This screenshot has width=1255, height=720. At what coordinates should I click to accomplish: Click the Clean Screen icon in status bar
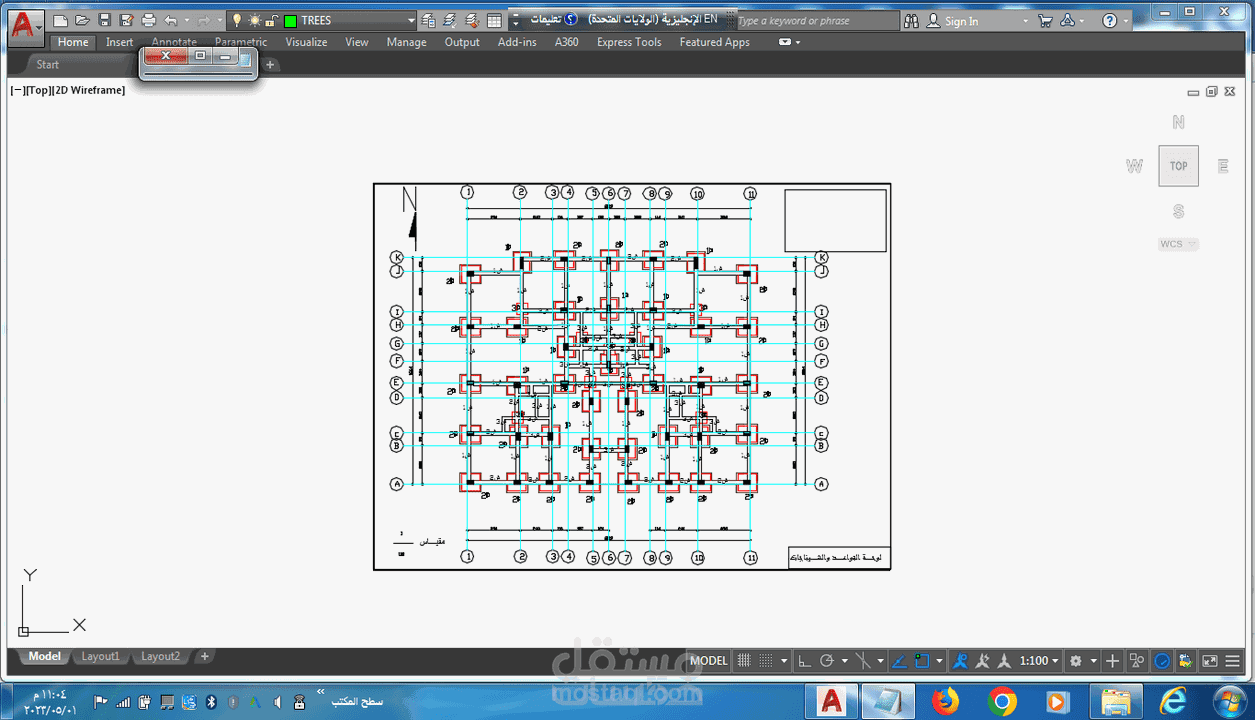pos(1210,661)
